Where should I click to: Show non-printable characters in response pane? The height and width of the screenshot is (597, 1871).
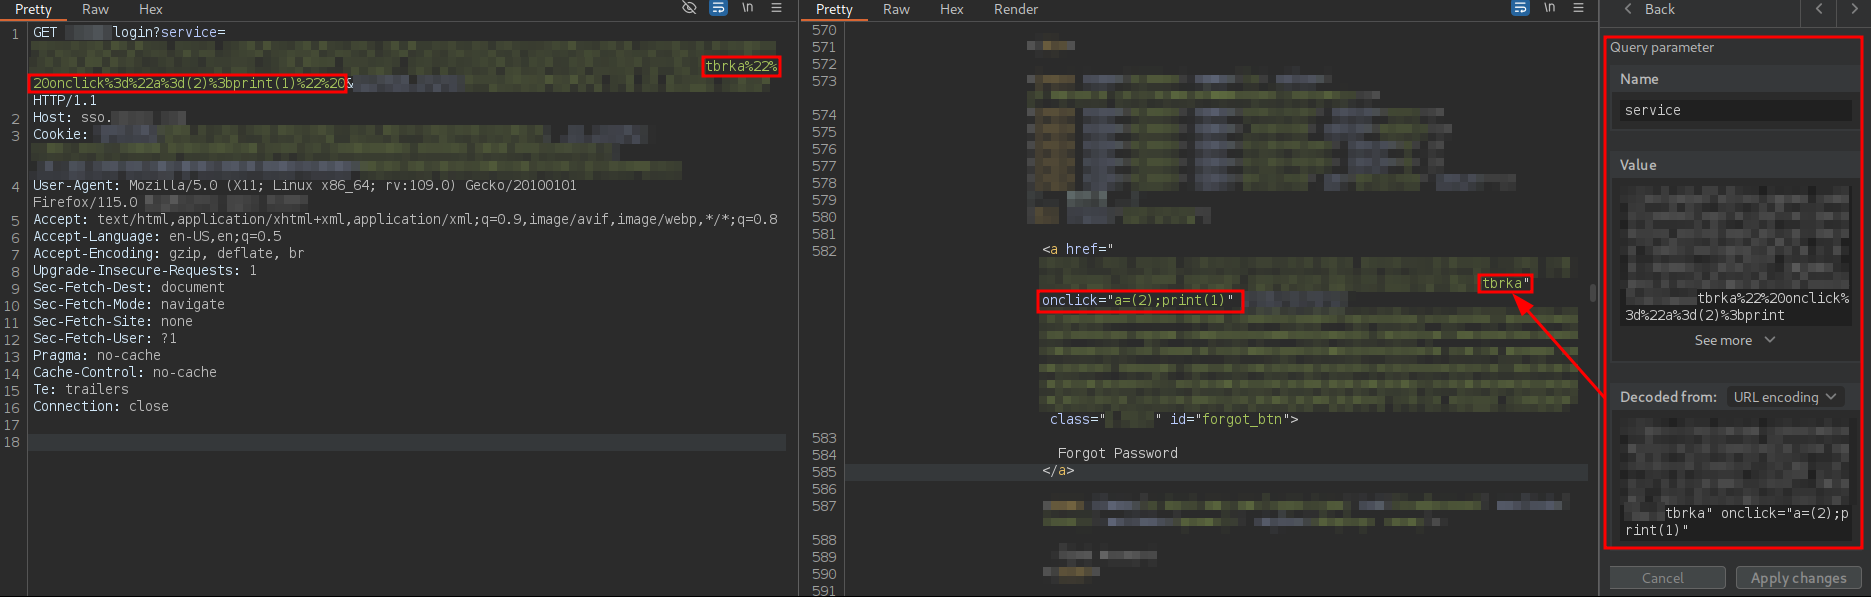pyautogui.click(x=1549, y=8)
